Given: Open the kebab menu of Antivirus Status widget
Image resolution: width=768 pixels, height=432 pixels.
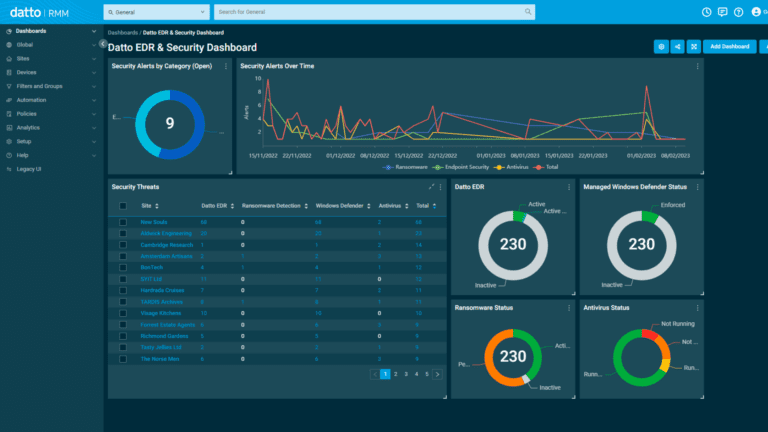Looking at the screenshot, I should coord(697,308).
